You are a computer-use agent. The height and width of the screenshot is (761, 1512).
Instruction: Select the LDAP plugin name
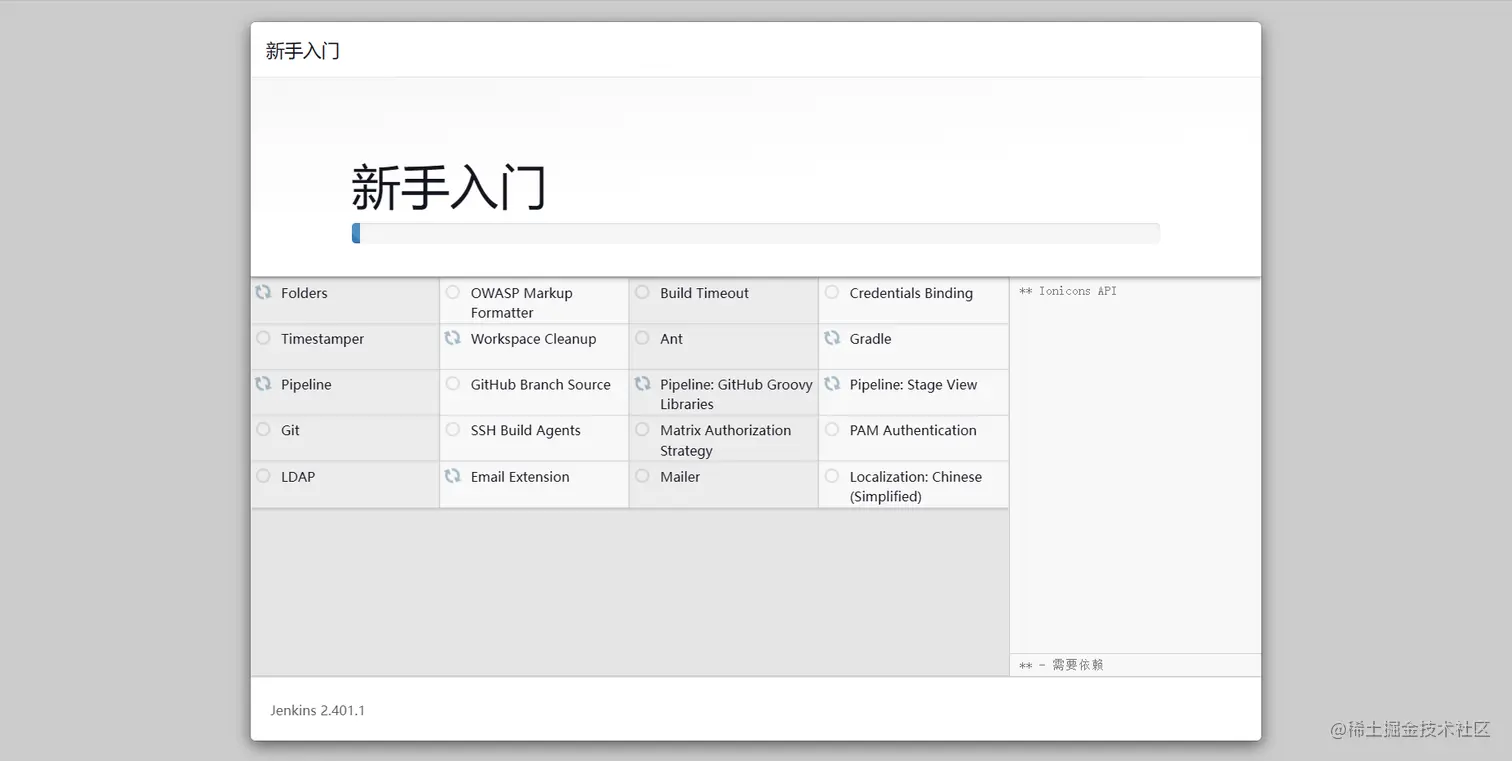click(298, 477)
